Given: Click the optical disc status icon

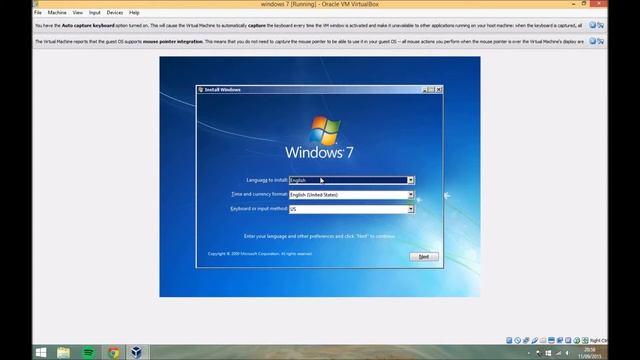Looking at the screenshot, I should [518, 340].
